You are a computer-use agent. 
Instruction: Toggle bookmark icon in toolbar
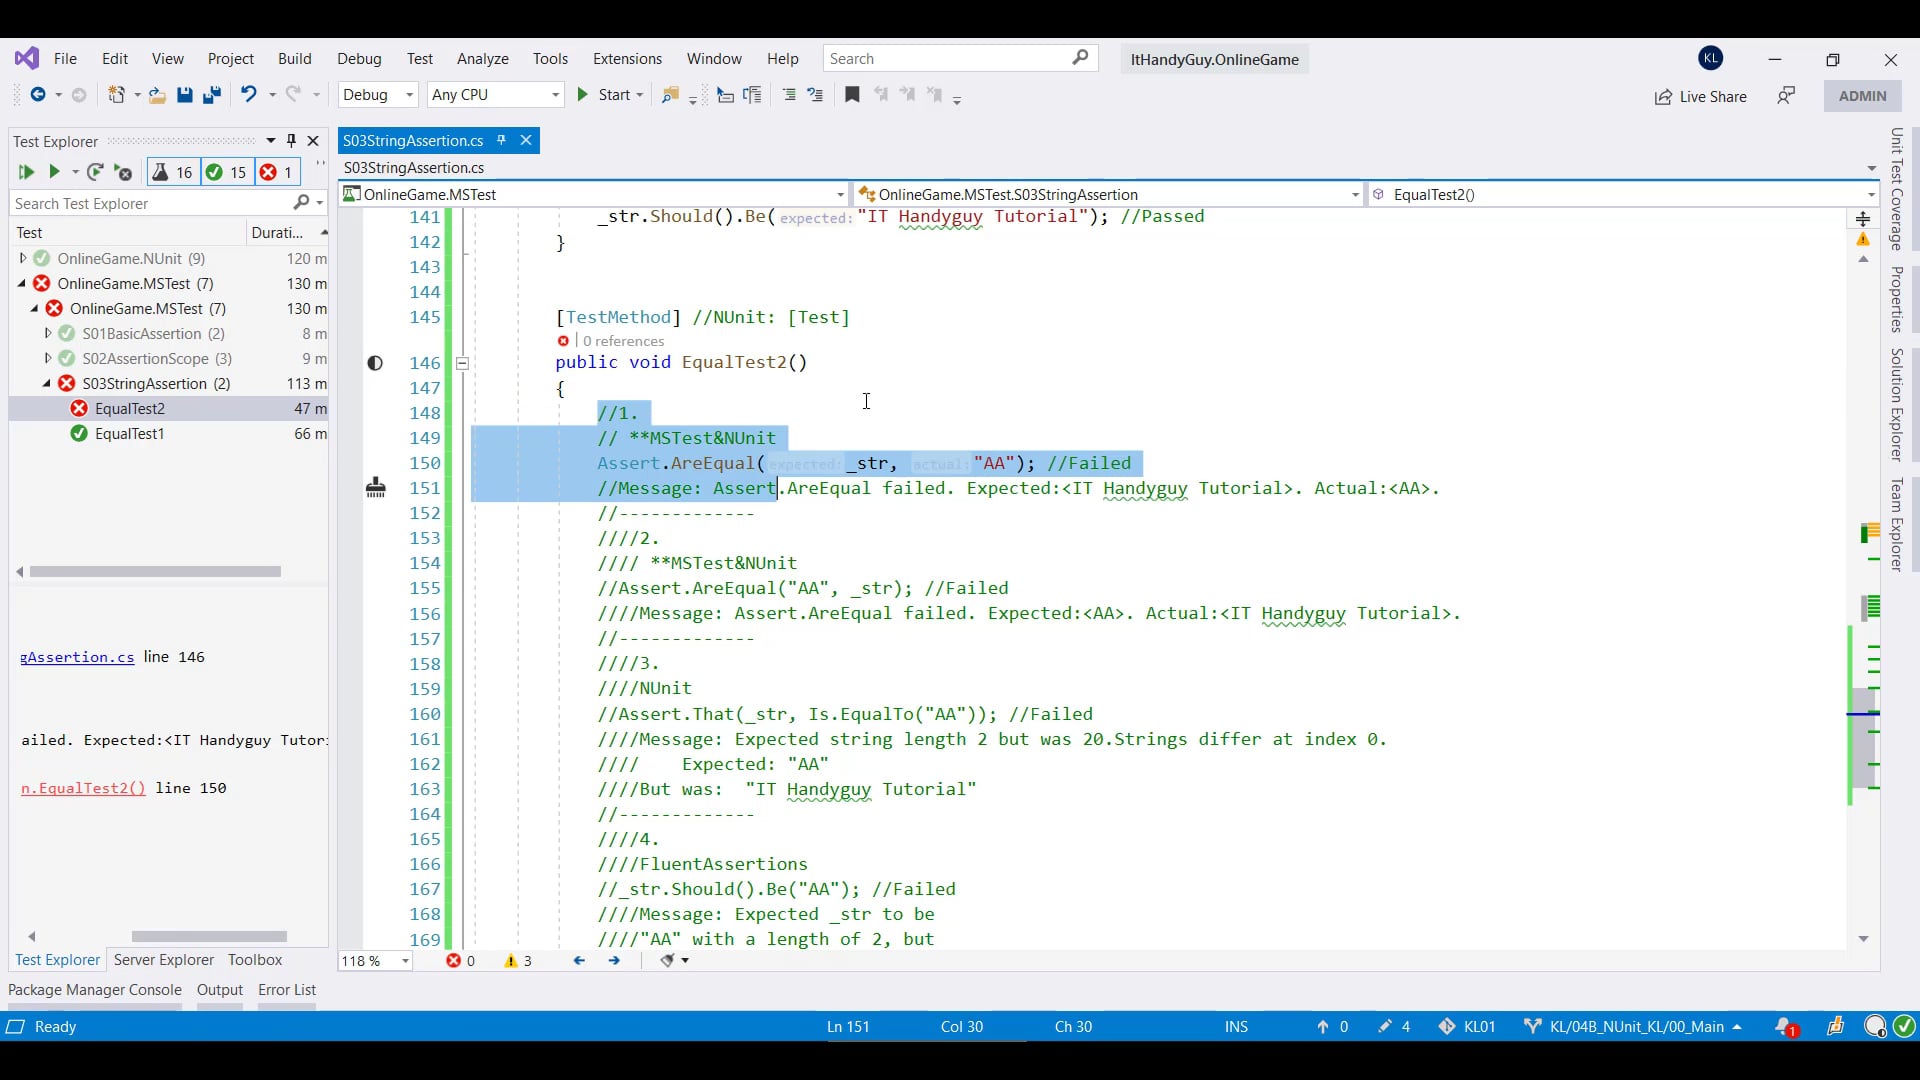852,95
